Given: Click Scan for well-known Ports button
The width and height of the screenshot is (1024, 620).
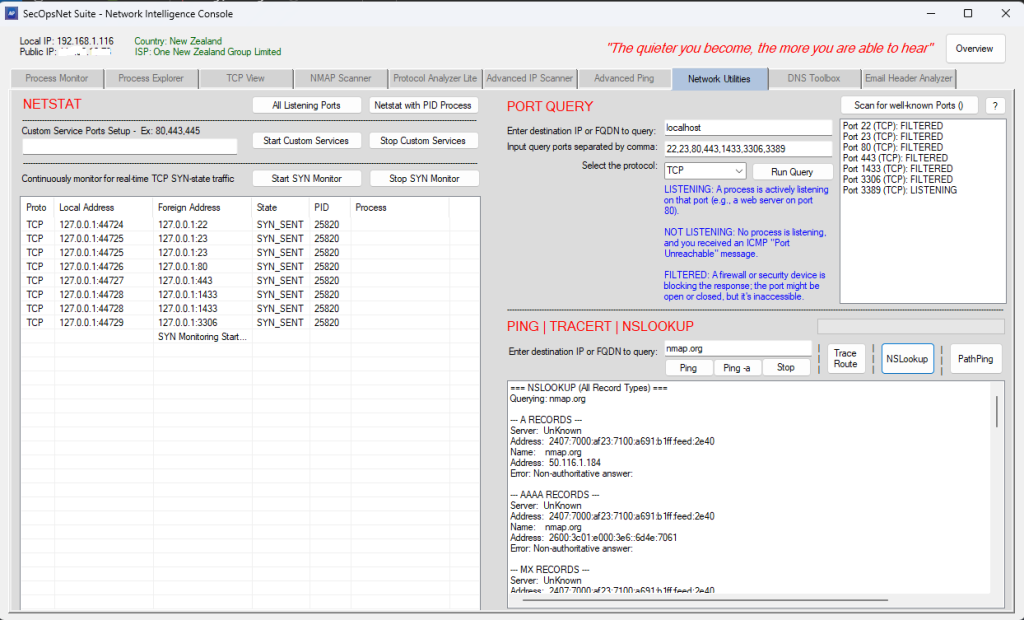Looking at the screenshot, I should [909, 105].
